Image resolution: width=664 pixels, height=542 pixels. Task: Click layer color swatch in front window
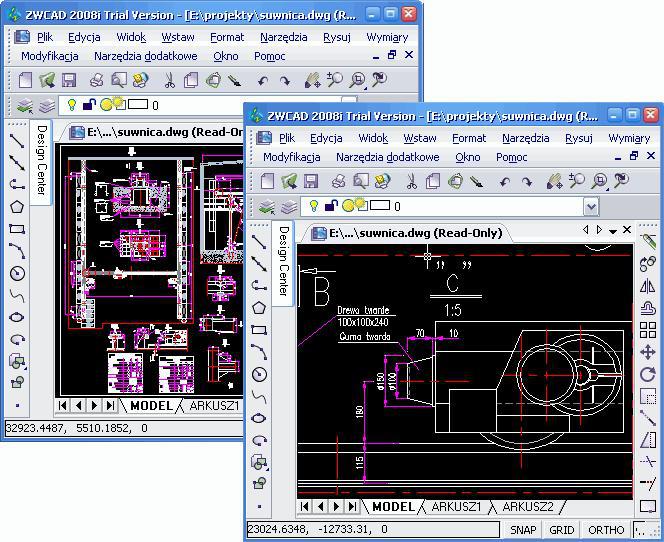[380, 205]
